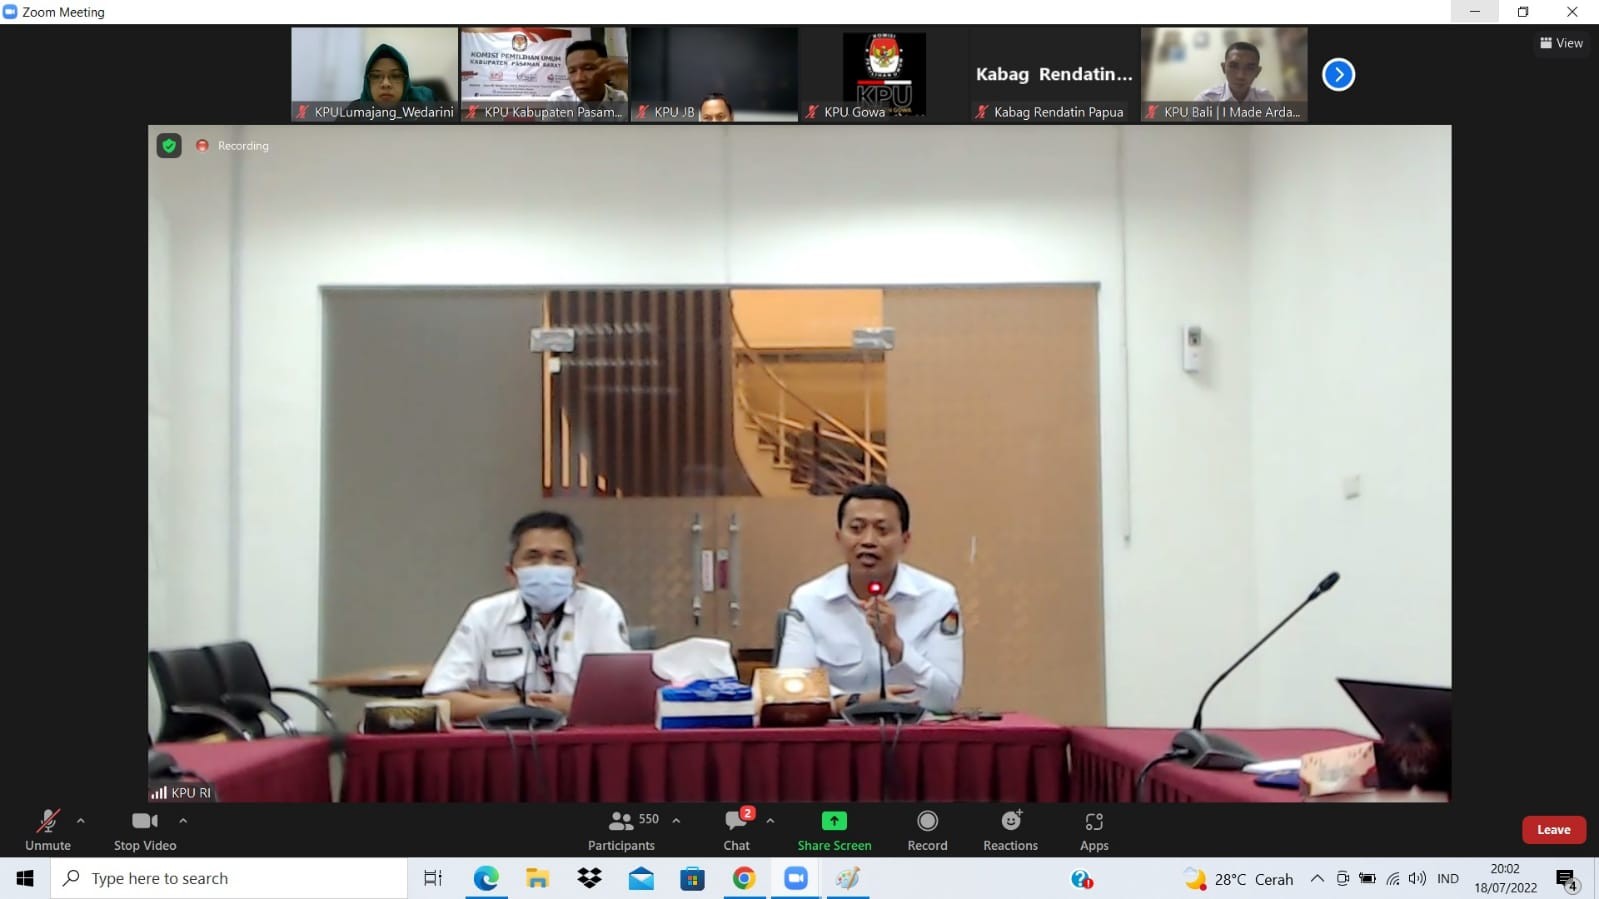Start recording with Record button
The height and width of the screenshot is (899, 1599).
click(927, 829)
